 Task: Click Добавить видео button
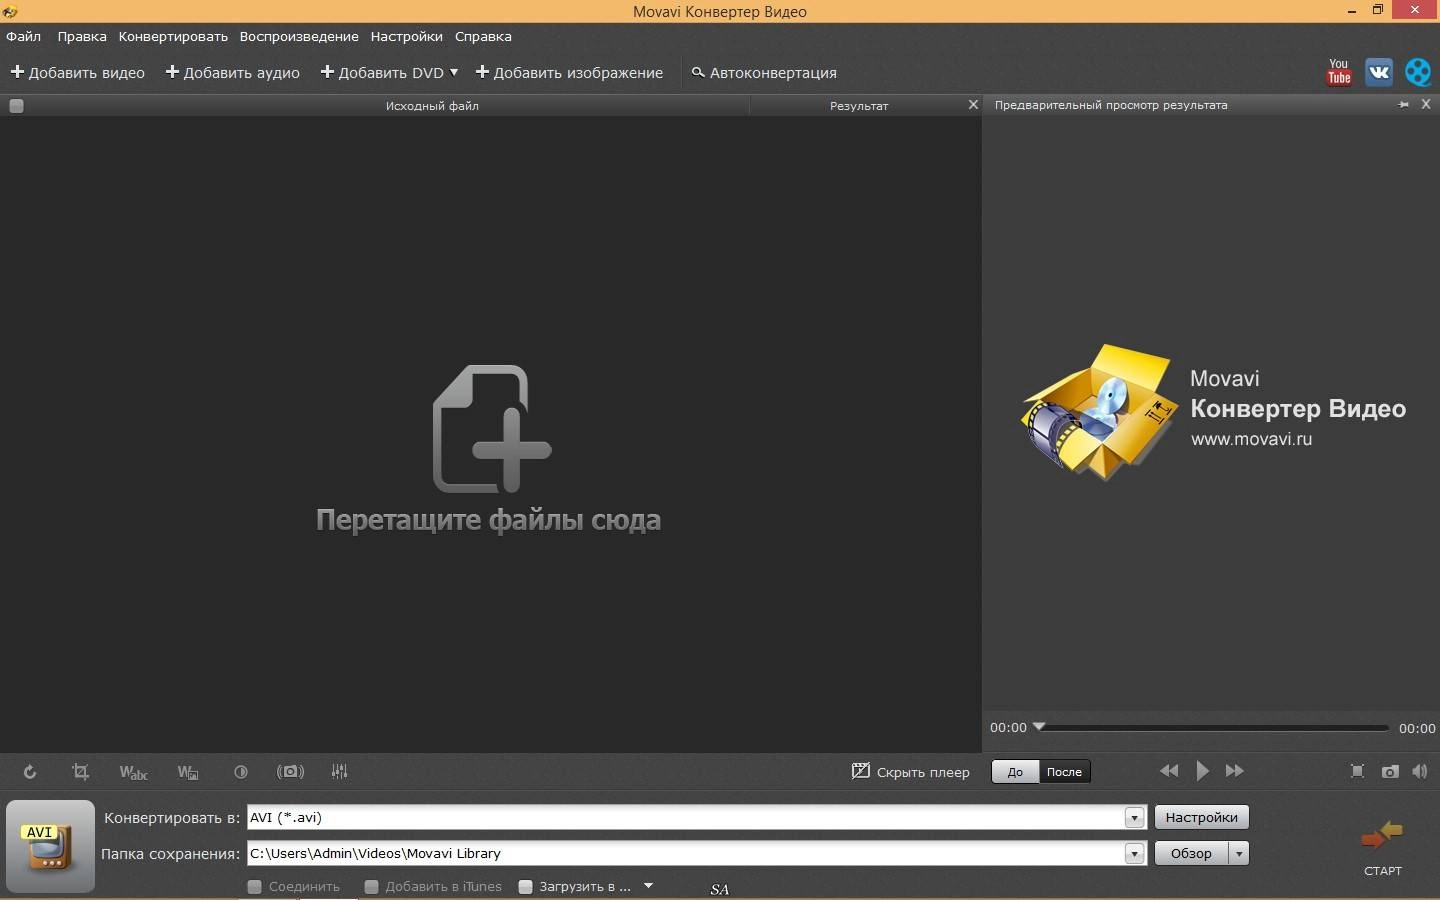point(77,72)
